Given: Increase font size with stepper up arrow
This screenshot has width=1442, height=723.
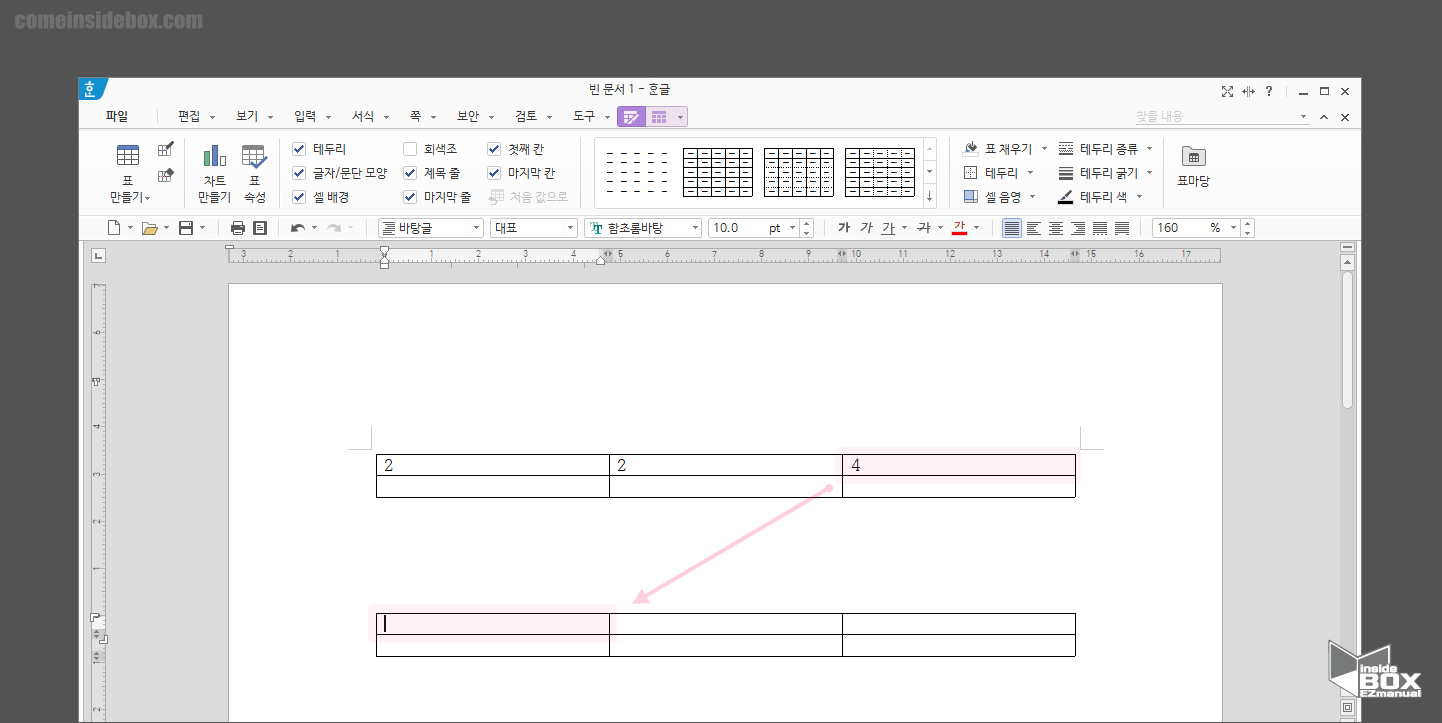Looking at the screenshot, I should (x=807, y=223).
